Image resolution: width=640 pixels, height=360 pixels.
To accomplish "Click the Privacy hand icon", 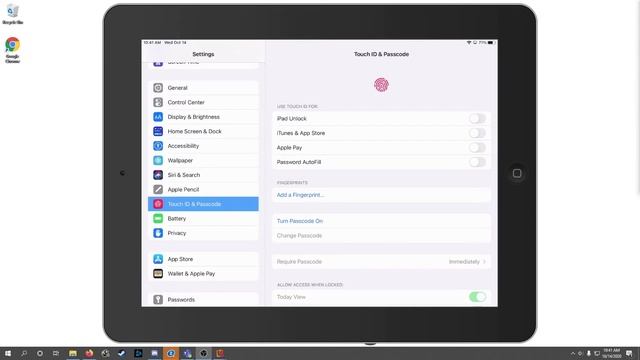I will pyautogui.click(x=158, y=233).
